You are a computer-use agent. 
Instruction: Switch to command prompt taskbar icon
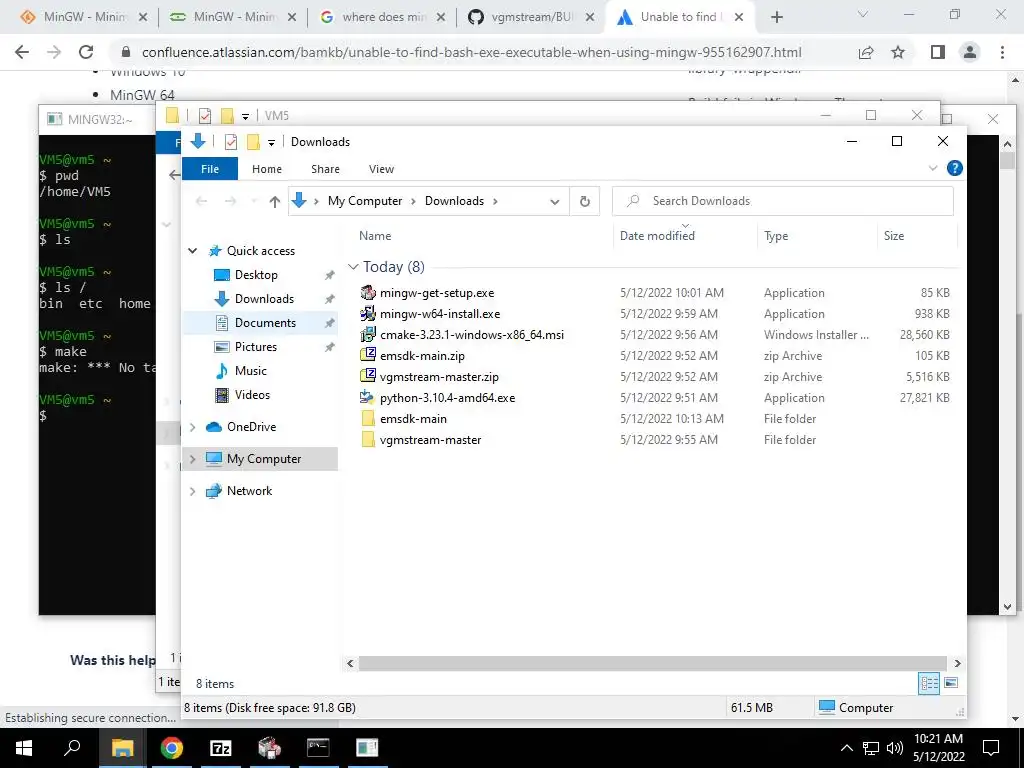(x=318, y=748)
